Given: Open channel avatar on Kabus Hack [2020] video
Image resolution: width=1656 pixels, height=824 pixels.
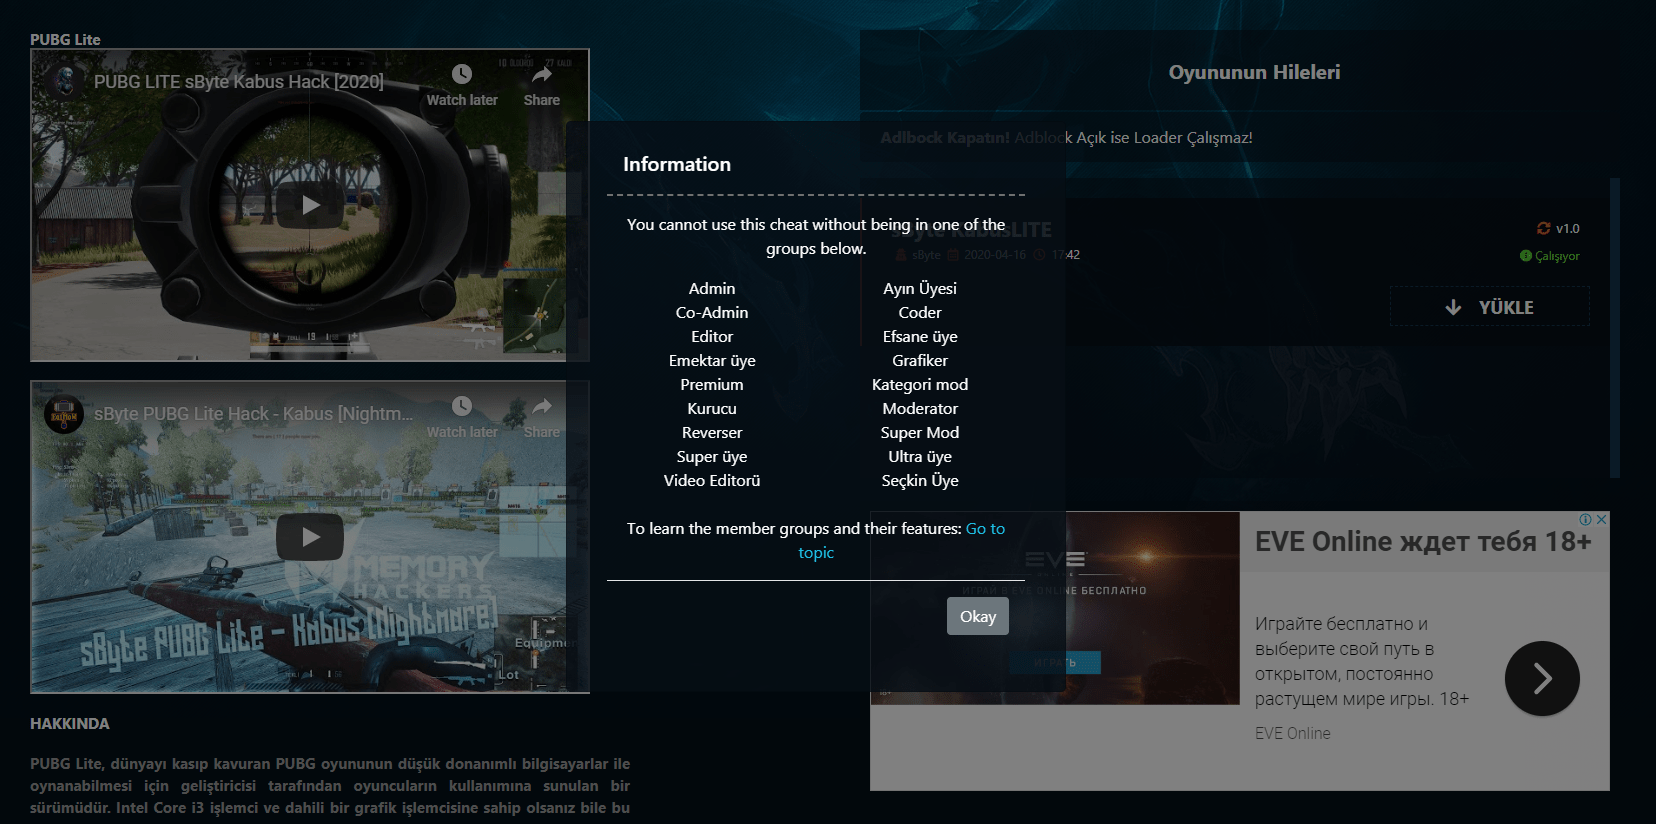Looking at the screenshot, I should [x=65, y=81].
